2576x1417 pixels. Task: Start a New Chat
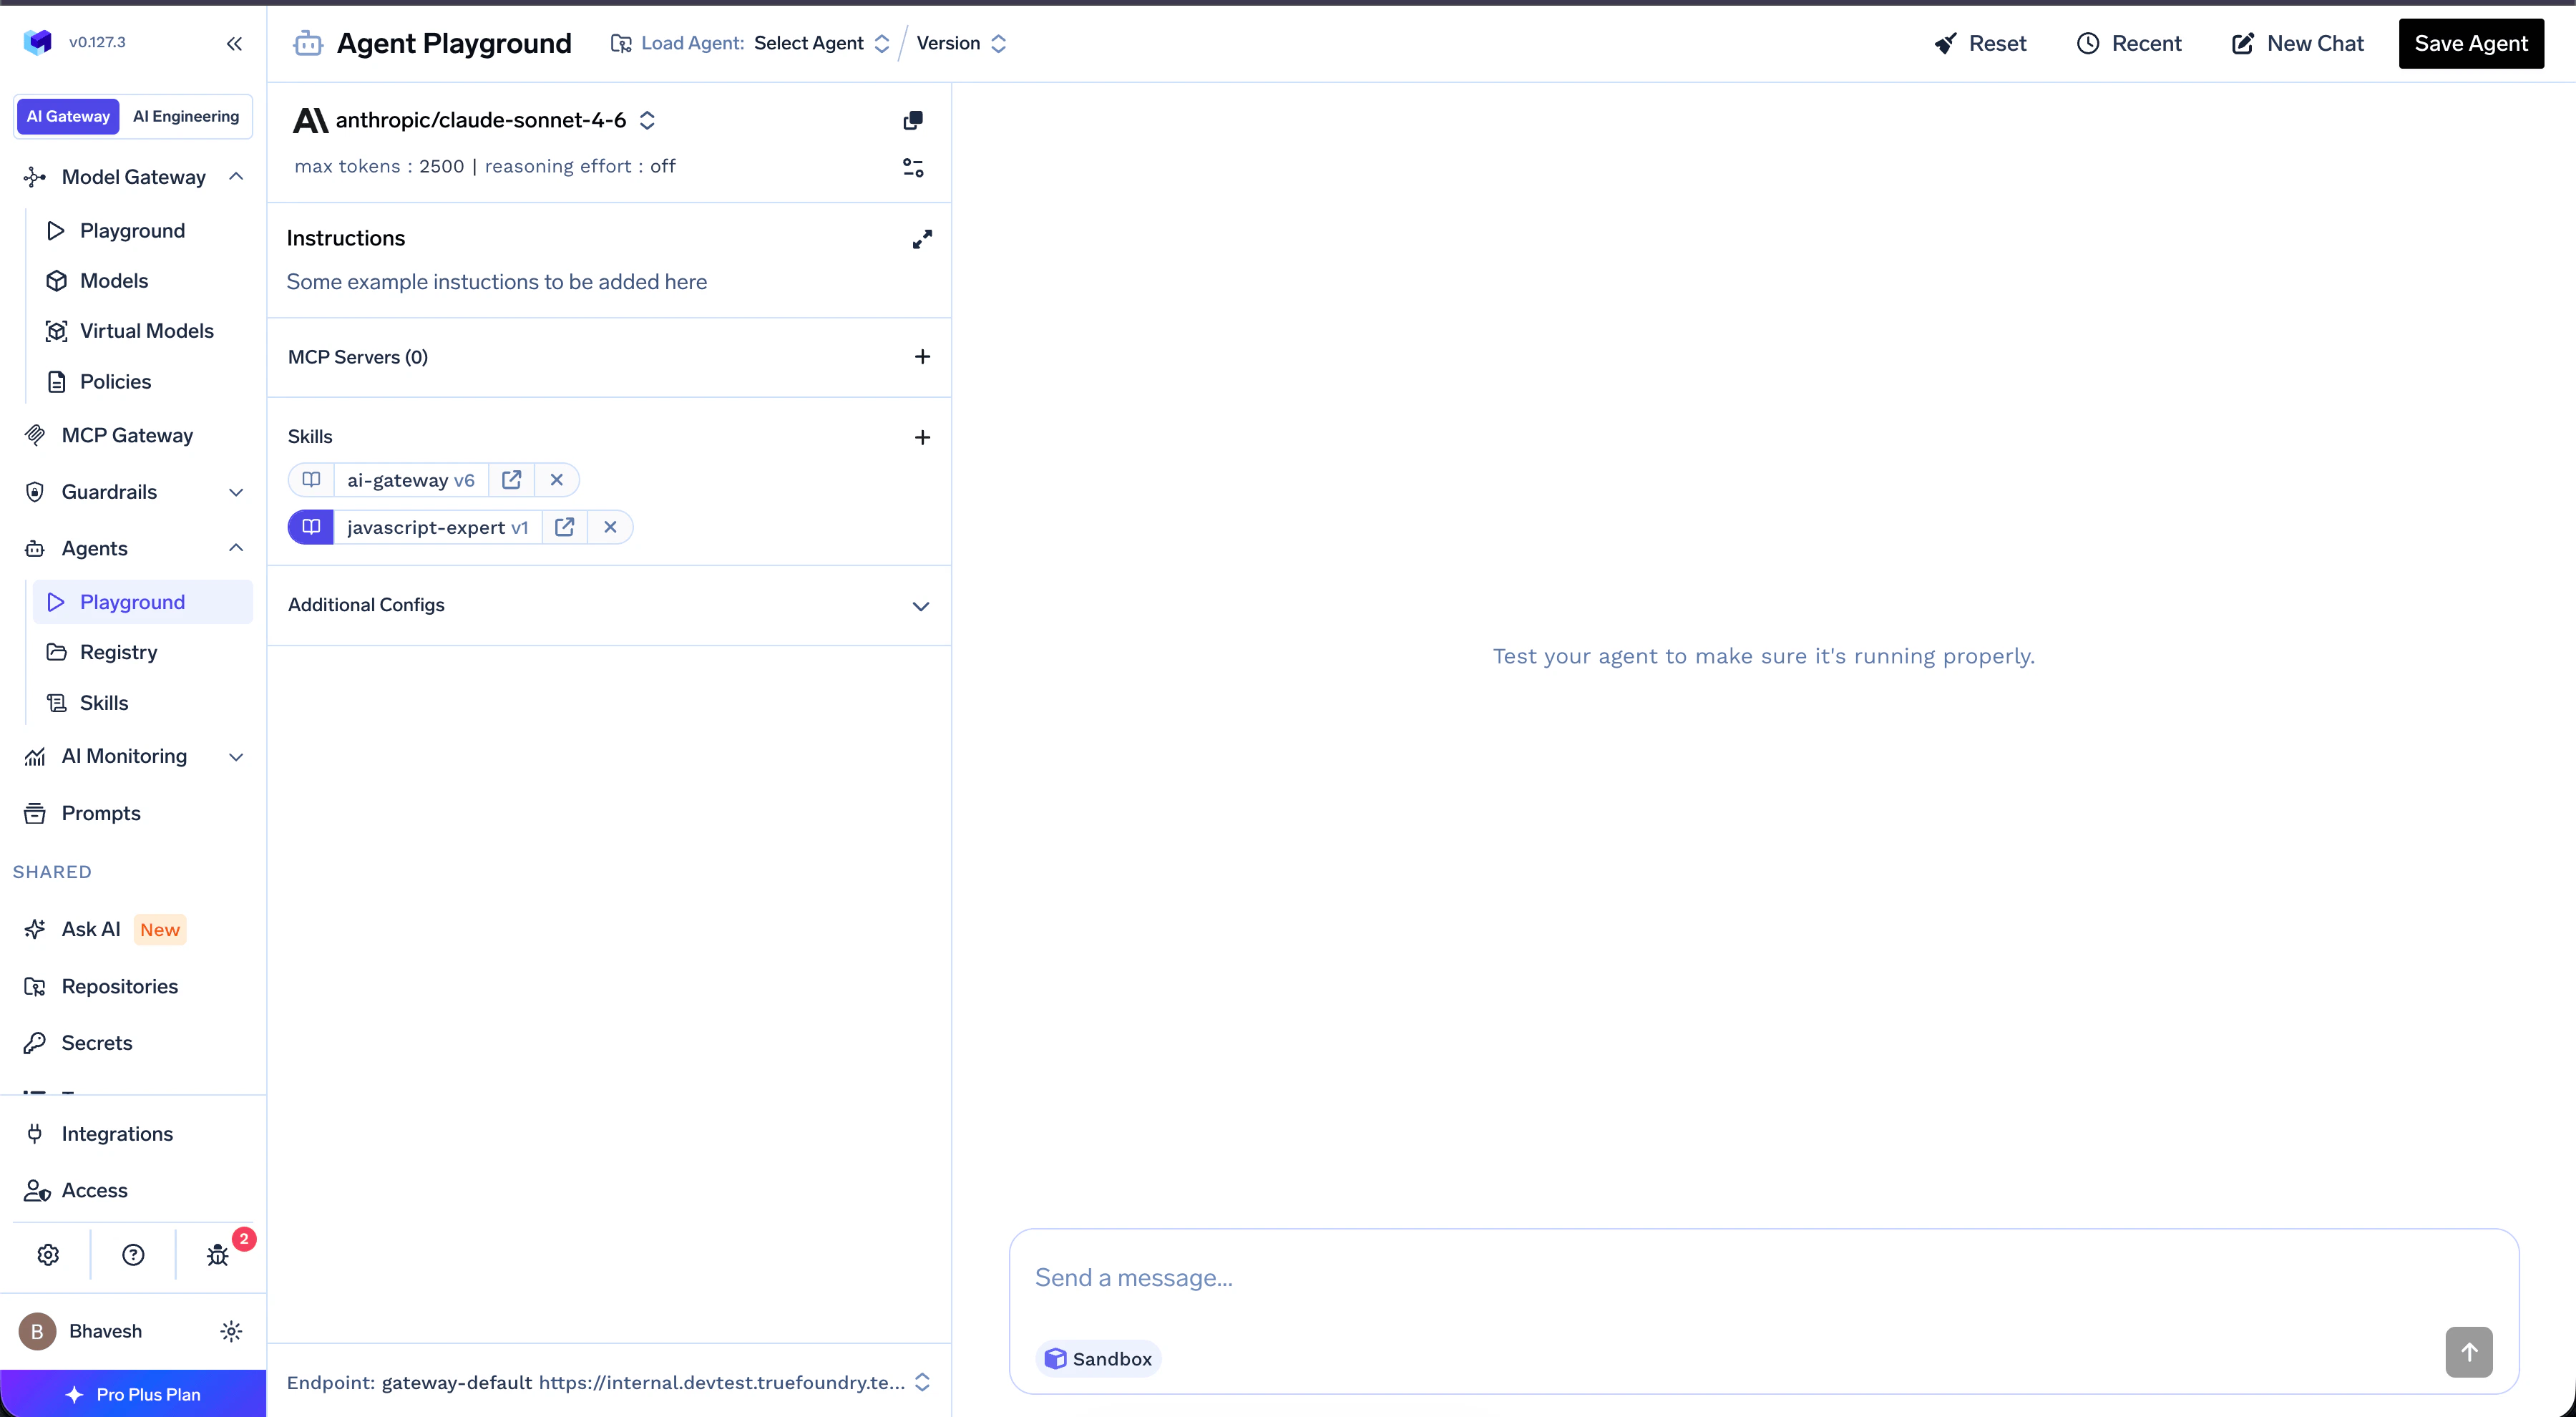click(2298, 43)
